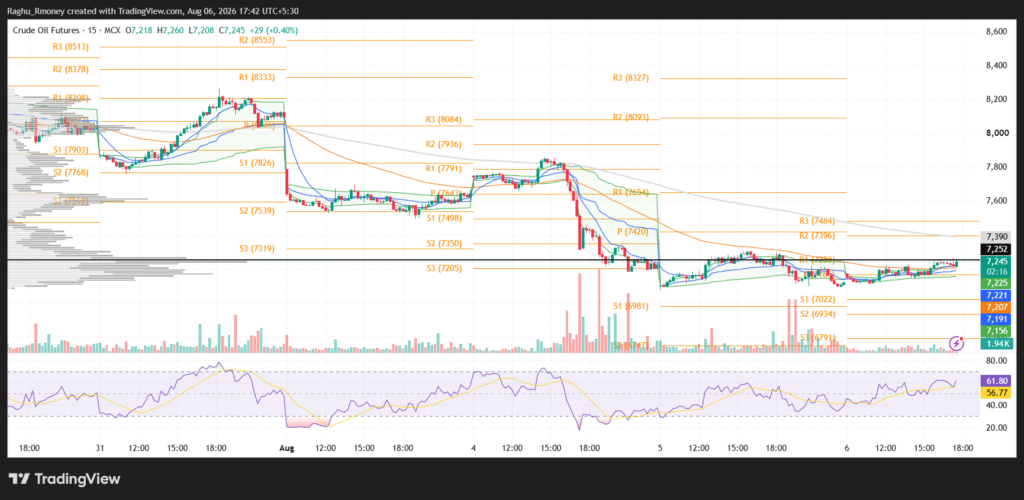Click the 7,800 price axis label

point(997,167)
